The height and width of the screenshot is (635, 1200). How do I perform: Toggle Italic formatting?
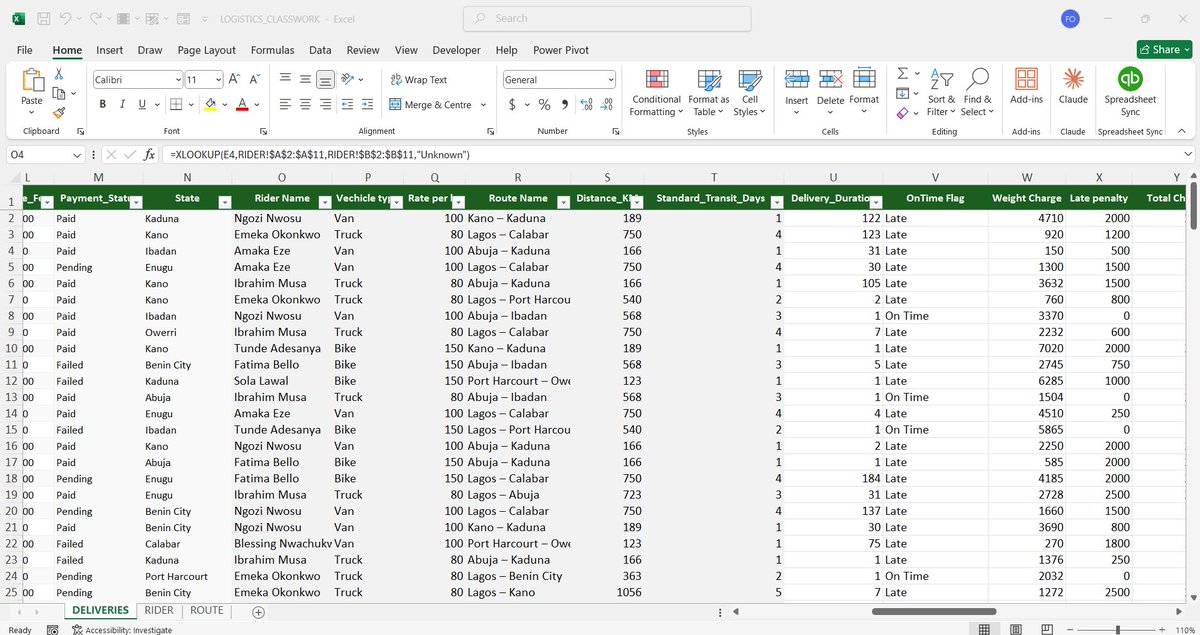point(122,104)
